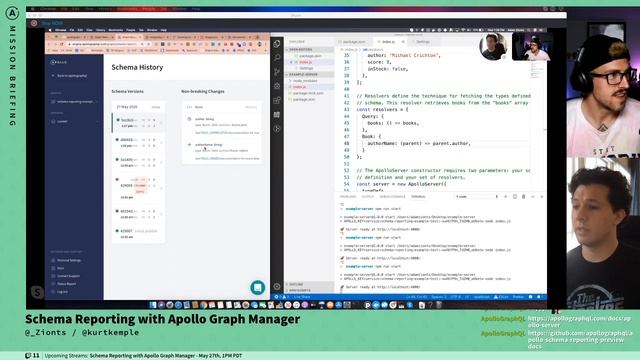Open package-lock.json in file tree
The image size is (640, 360).
click(308, 93)
